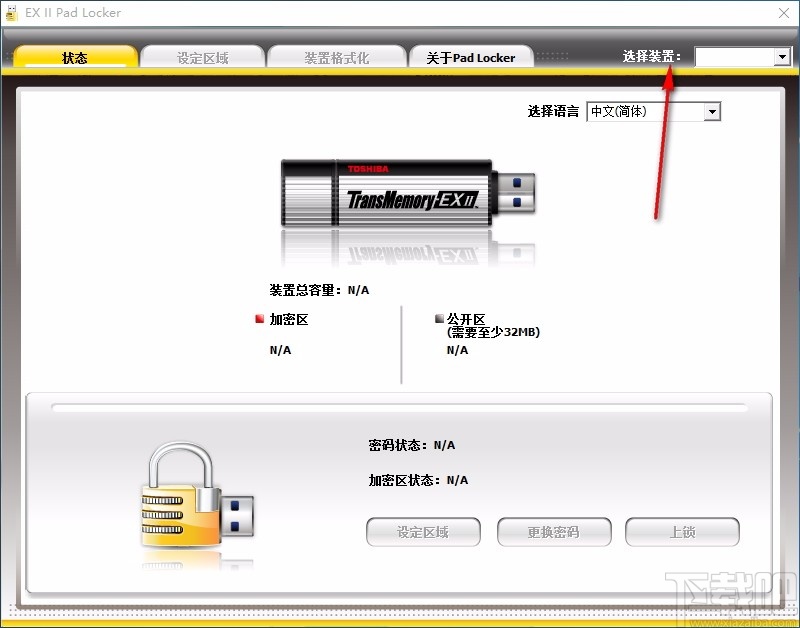Screen dimensions: 800x628
Task: Click the 设定区域 button
Action: (423, 531)
